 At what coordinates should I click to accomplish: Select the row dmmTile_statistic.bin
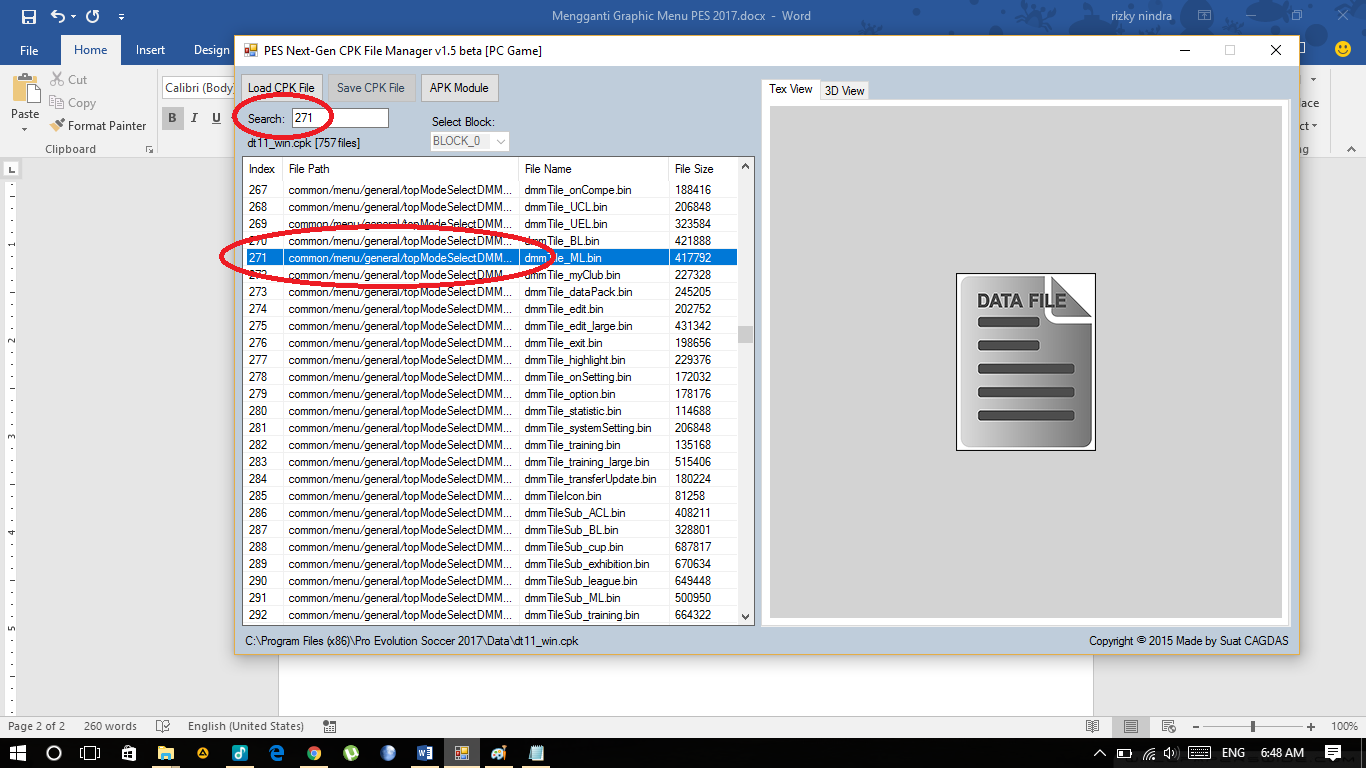click(x=491, y=411)
